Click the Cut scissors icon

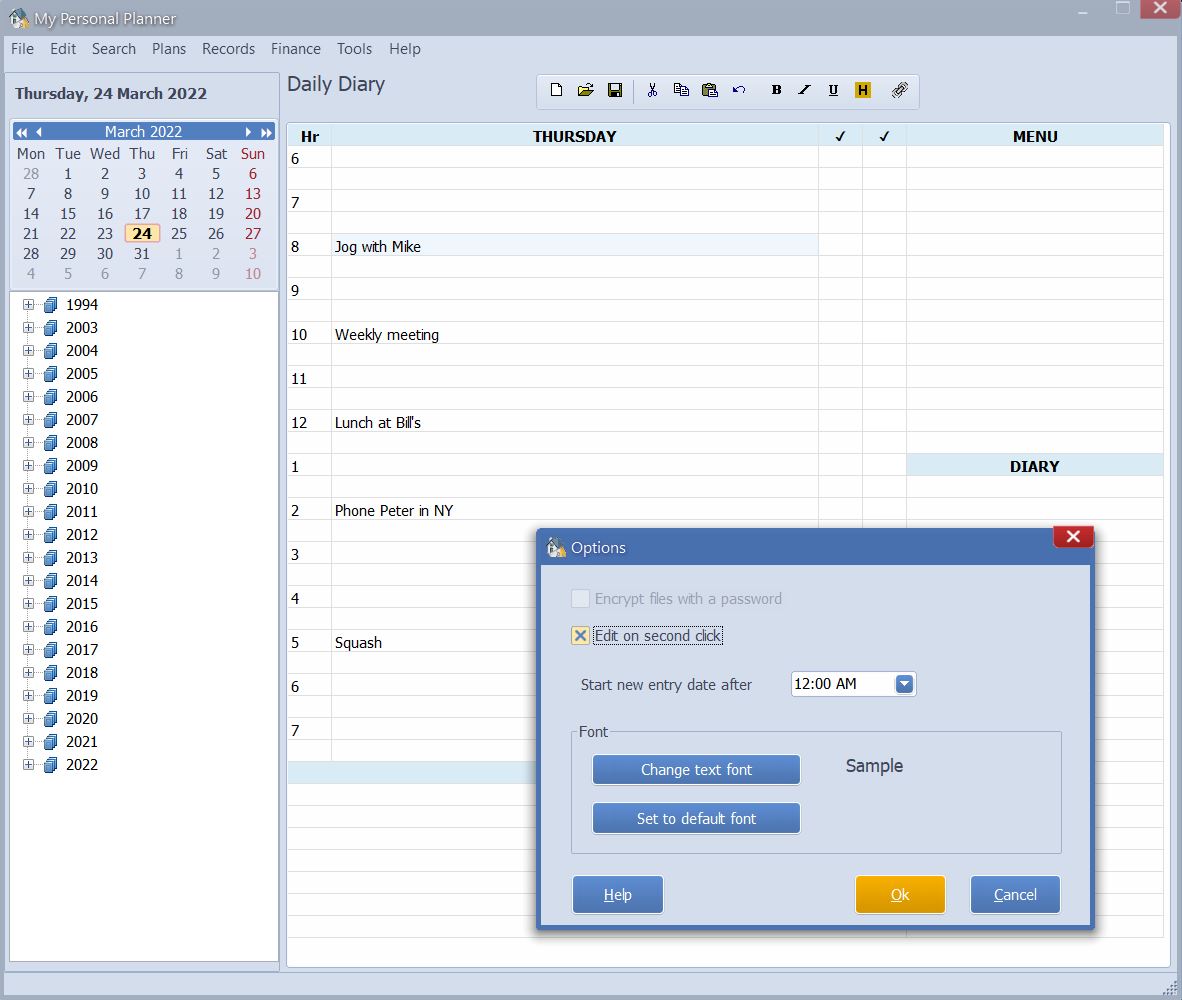click(652, 90)
